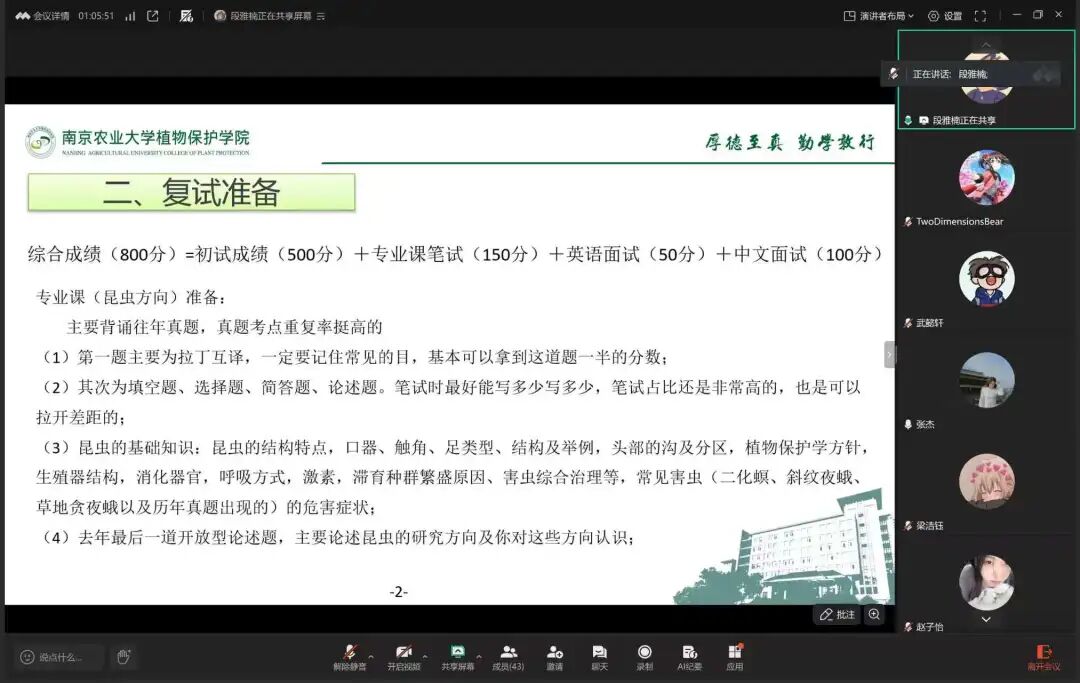Click the annotate (批注) button

837,615
